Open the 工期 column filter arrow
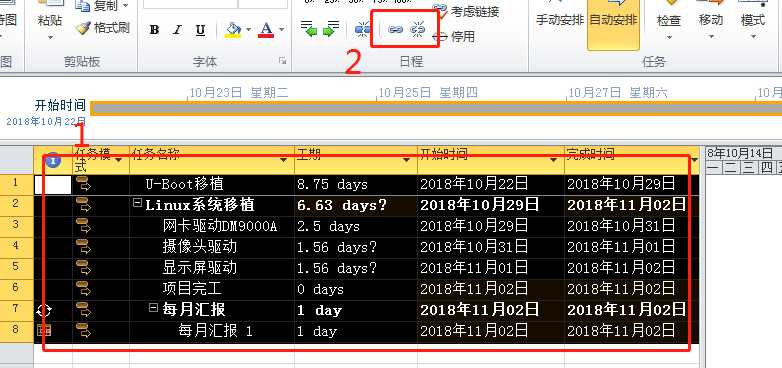The width and height of the screenshot is (782, 368). pyautogui.click(x=406, y=160)
